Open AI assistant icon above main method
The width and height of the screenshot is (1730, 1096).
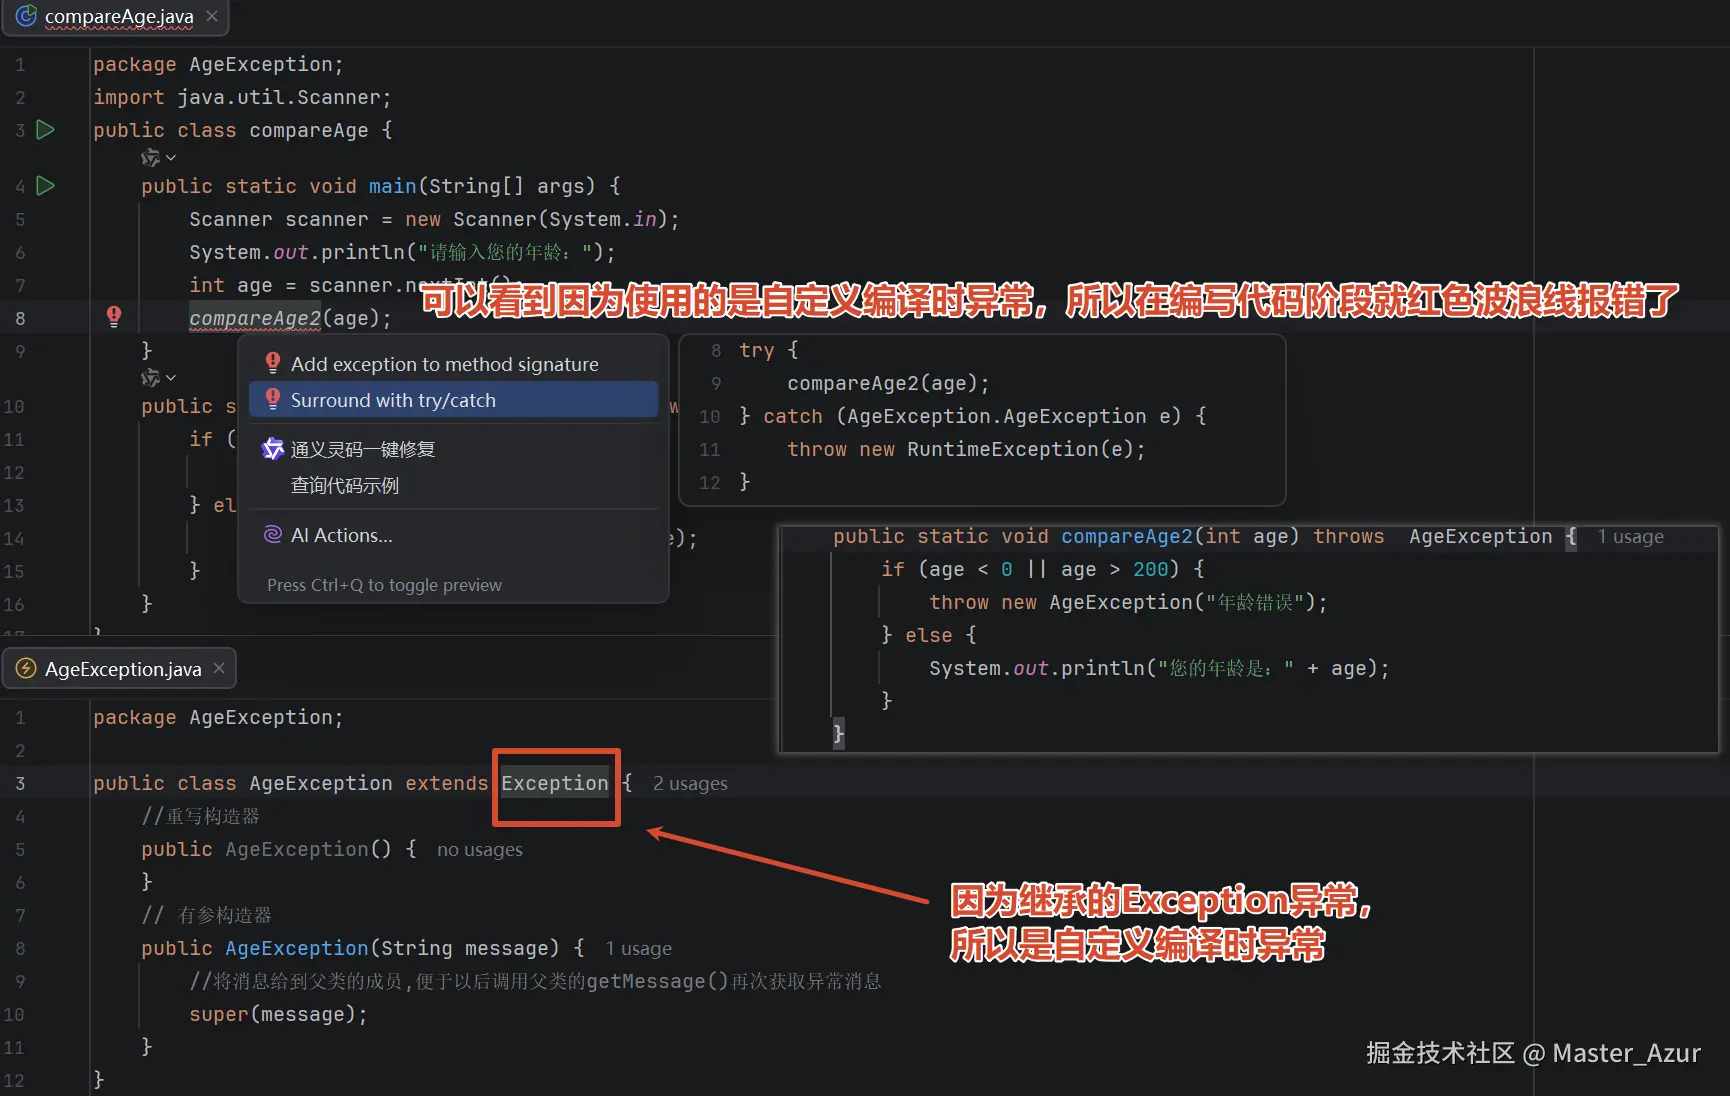(x=150, y=158)
